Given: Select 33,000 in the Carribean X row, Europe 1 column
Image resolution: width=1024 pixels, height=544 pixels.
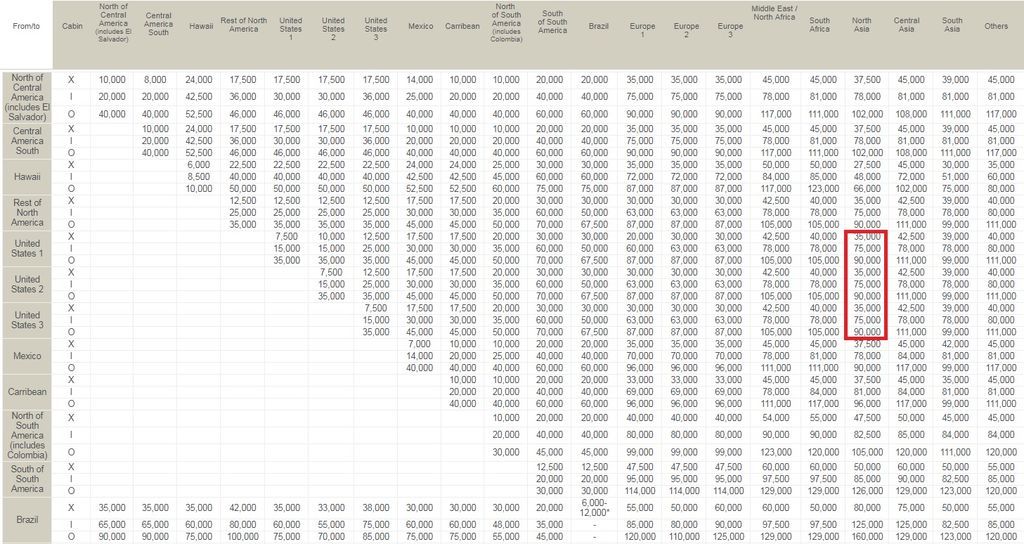Looking at the screenshot, I should [639, 379].
